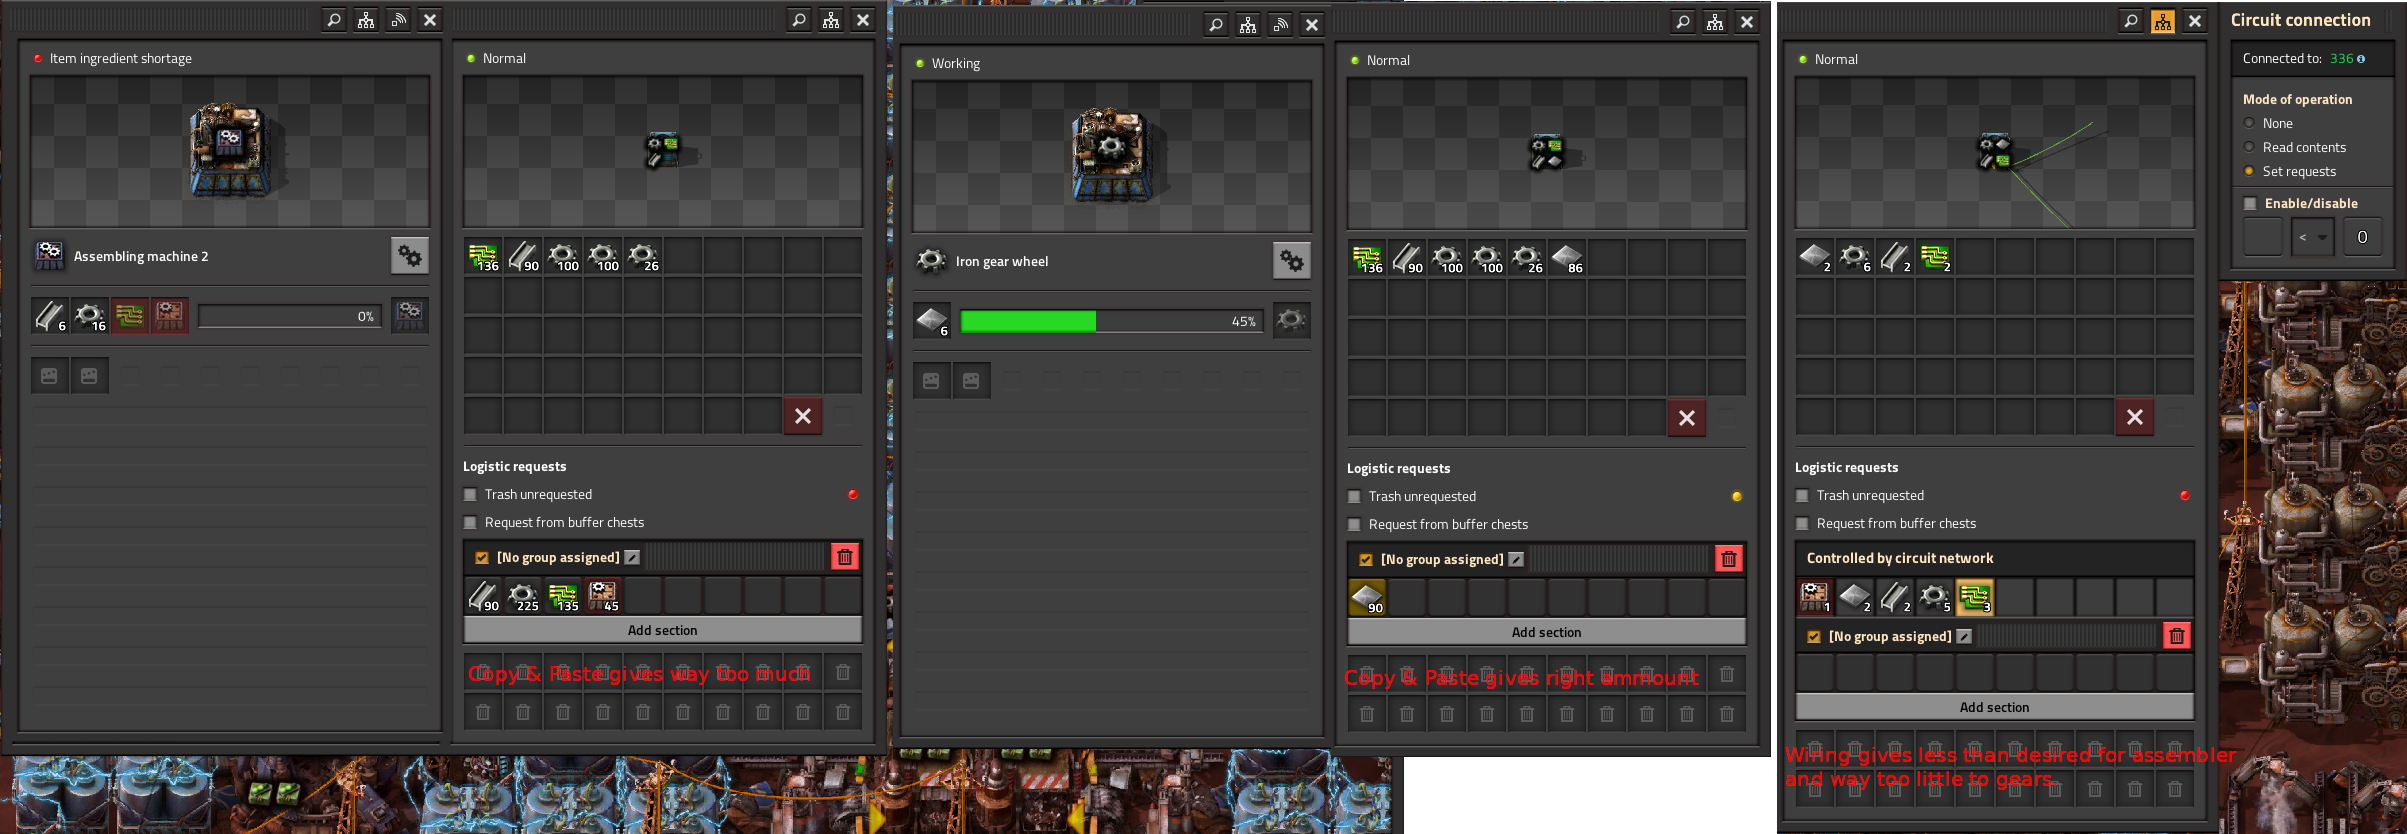Viewport: 2407px width, 834px height.
Task: Edit group pencil in third chest
Action: (x=1965, y=637)
